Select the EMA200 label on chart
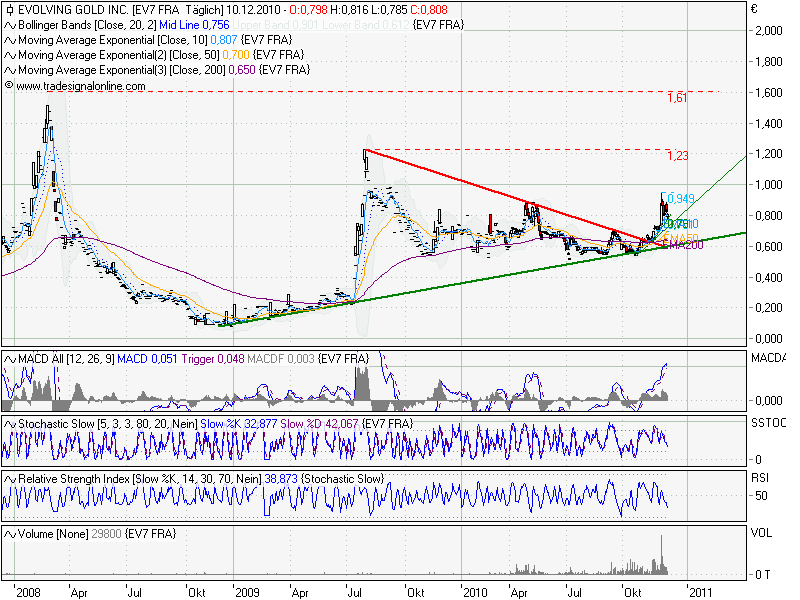800x600 pixels. click(x=682, y=244)
